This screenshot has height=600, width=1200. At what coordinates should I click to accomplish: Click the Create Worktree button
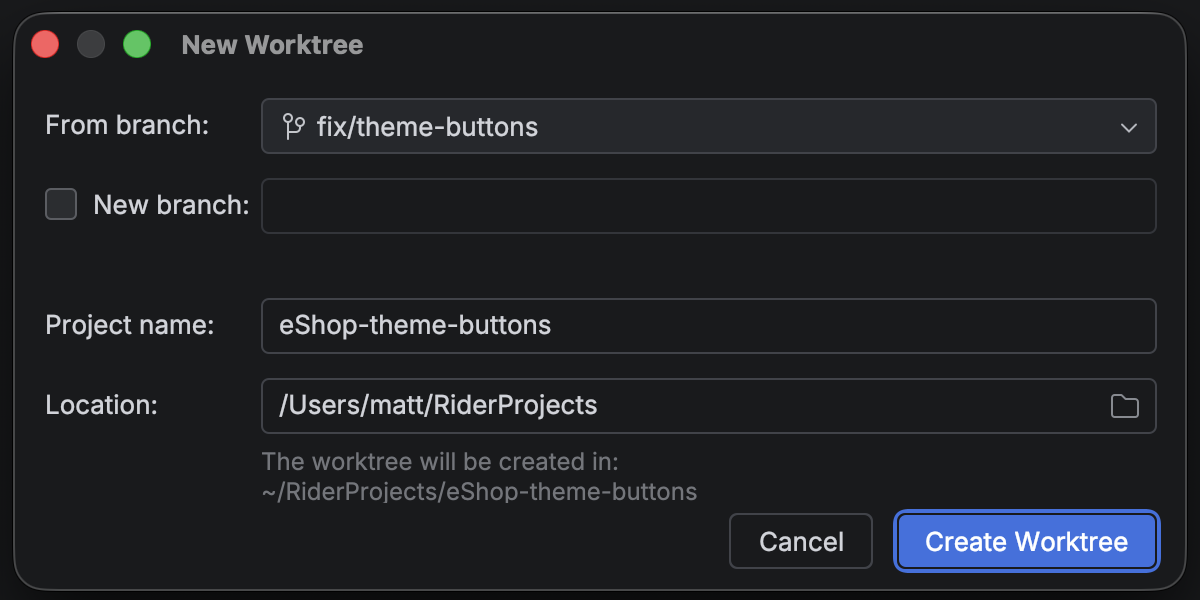point(1026,541)
